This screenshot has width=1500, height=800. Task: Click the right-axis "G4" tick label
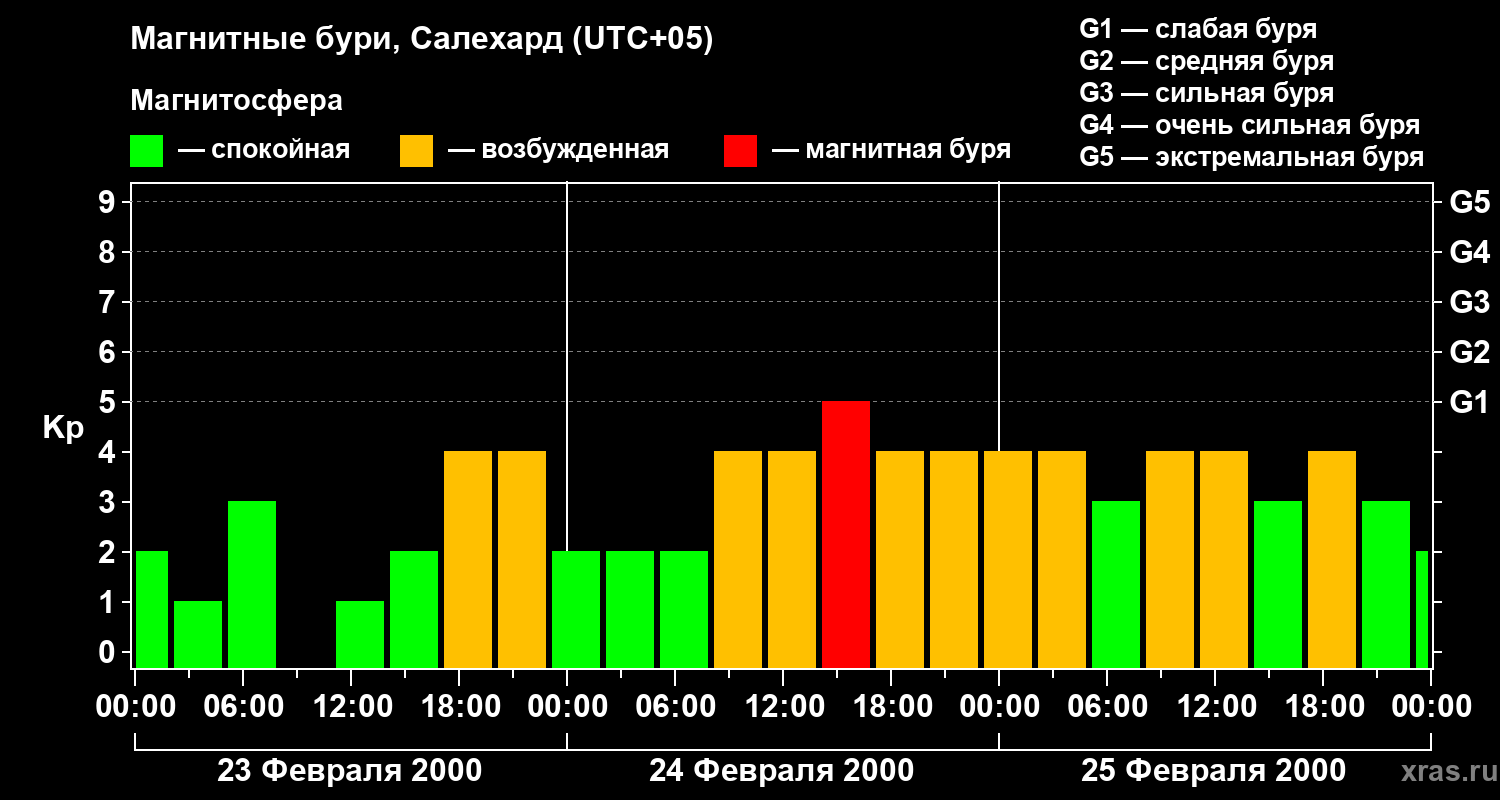point(1469,252)
